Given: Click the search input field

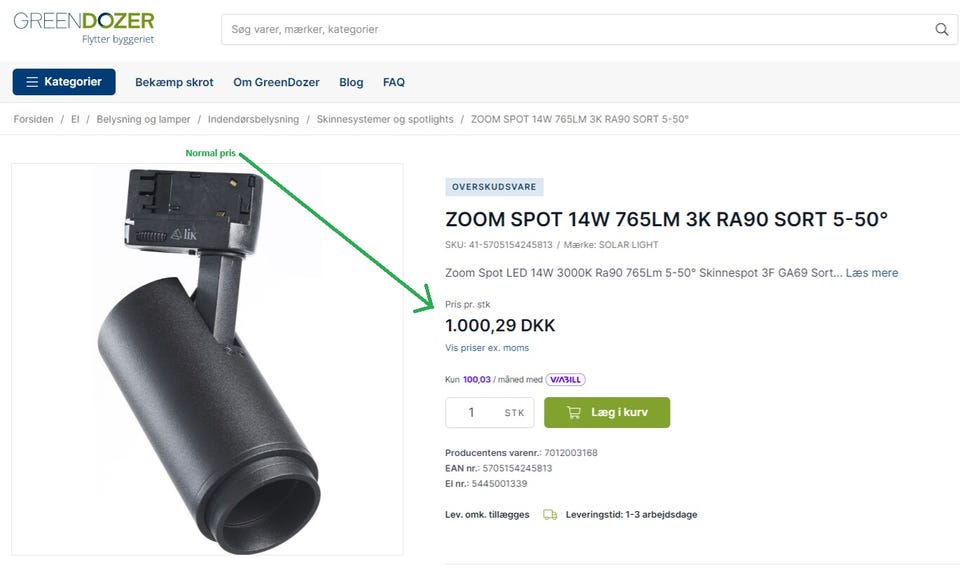Looking at the screenshot, I should (575, 30).
